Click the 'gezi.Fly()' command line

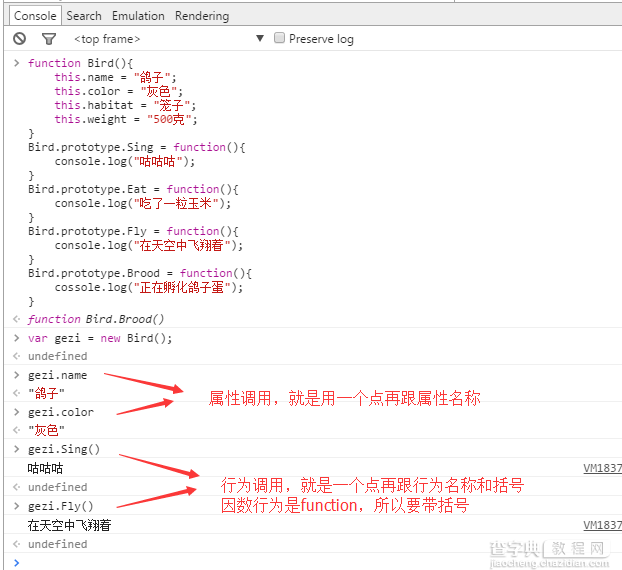tap(61, 506)
